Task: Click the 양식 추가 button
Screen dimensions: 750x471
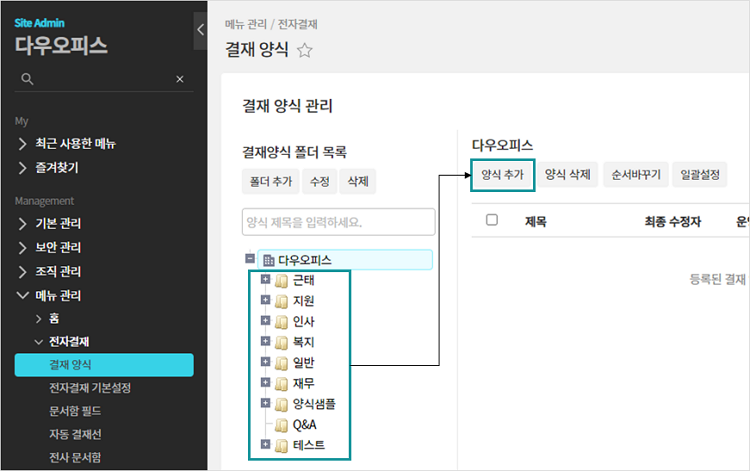Action: pos(503,175)
